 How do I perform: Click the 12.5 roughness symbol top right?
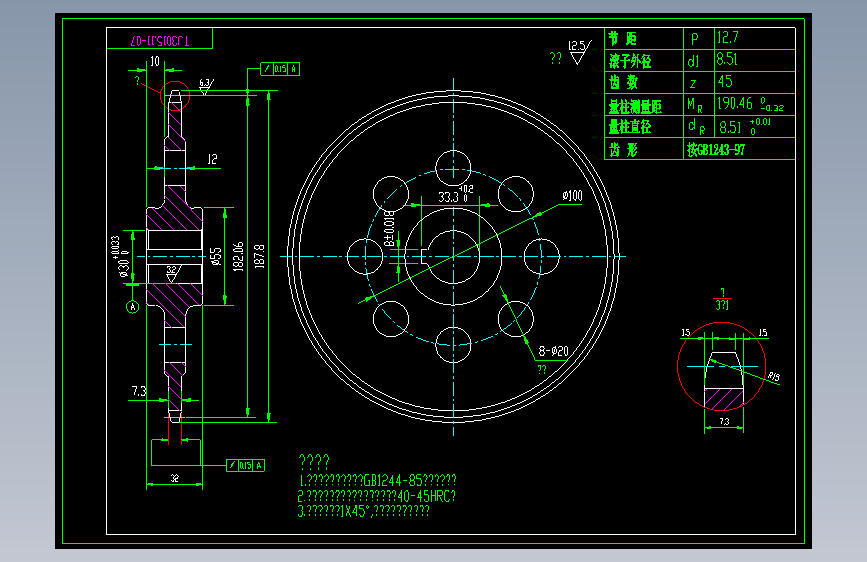pos(579,53)
